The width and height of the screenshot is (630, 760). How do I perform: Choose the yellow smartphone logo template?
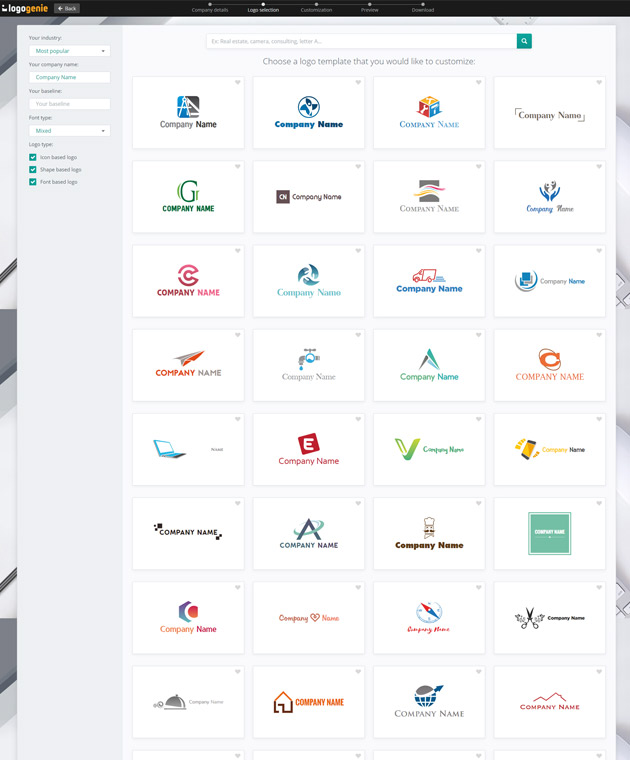(x=550, y=449)
